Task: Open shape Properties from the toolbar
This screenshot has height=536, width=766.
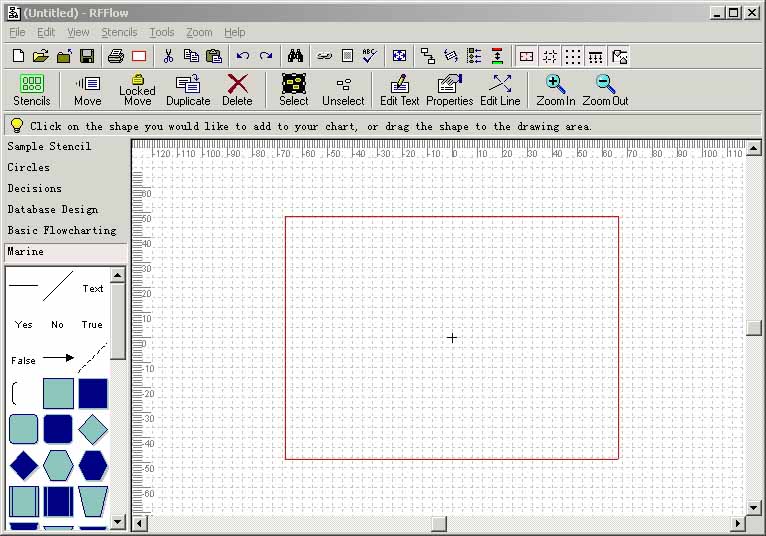Action: tap(449, 90)
